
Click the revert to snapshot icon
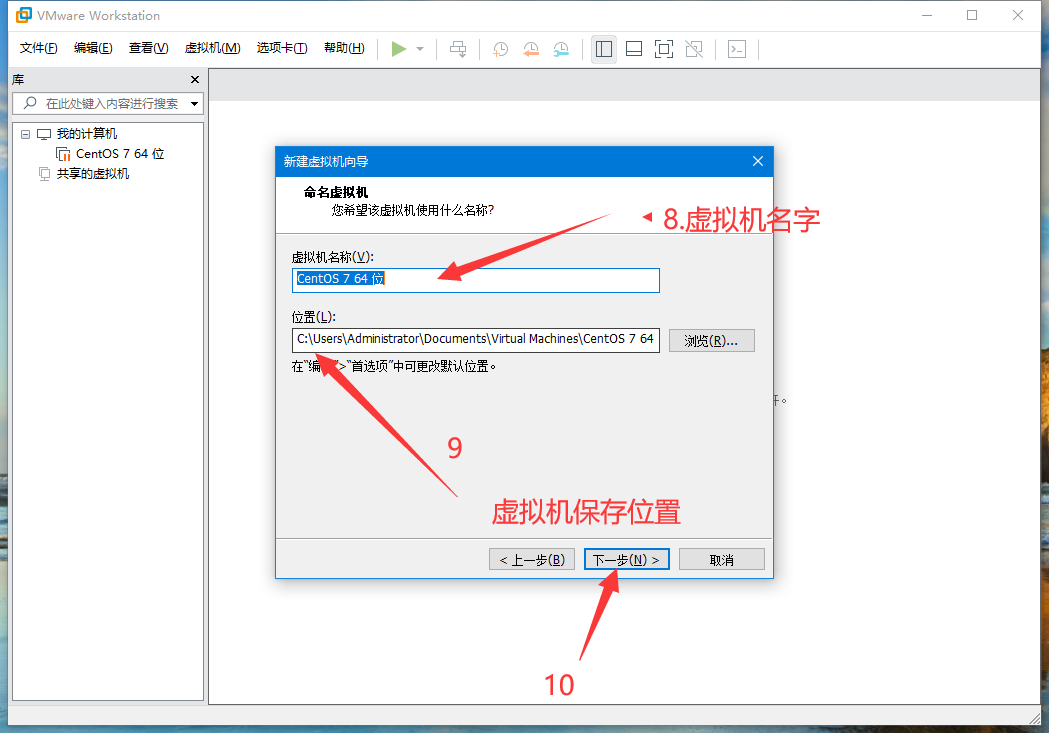pos(531,49)
